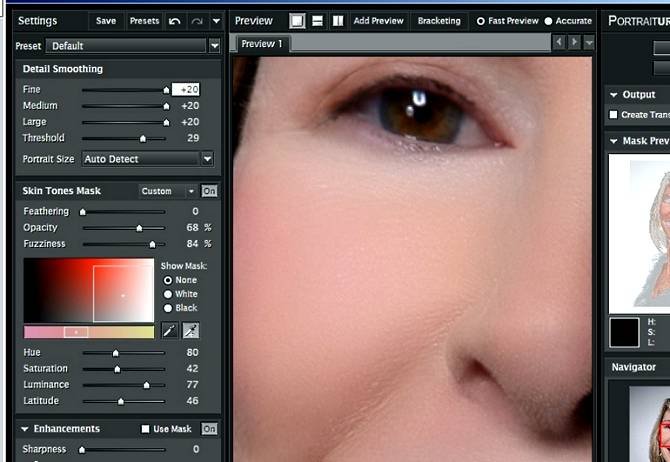Click the Bracketing button
The width and height of the screenshot is (670, 462).
point(439,21)
